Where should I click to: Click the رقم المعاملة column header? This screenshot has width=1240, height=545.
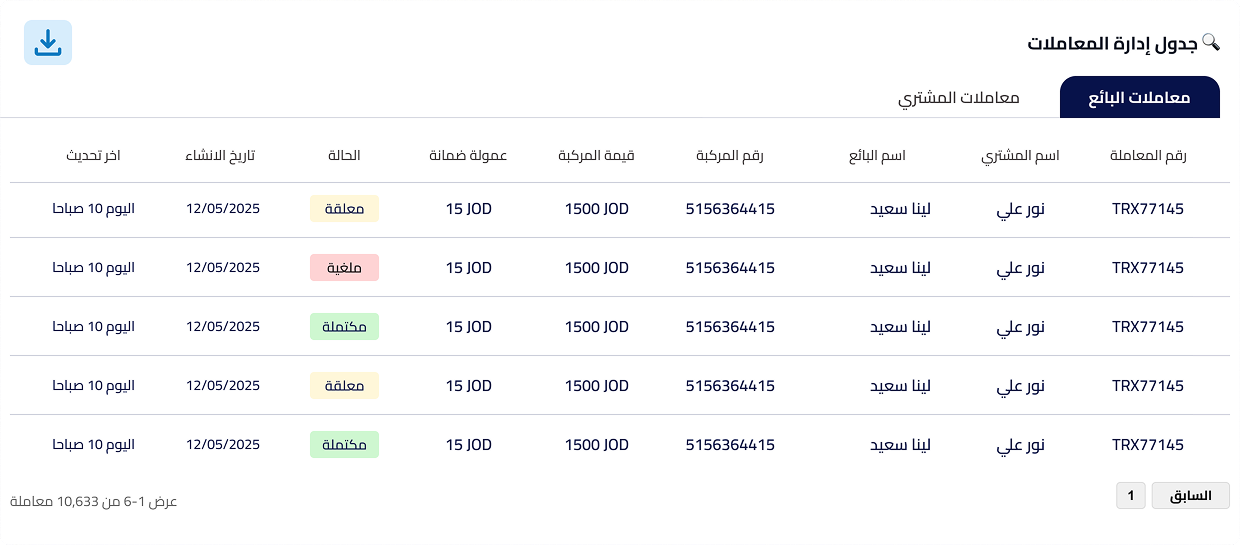click(1148, 156)
